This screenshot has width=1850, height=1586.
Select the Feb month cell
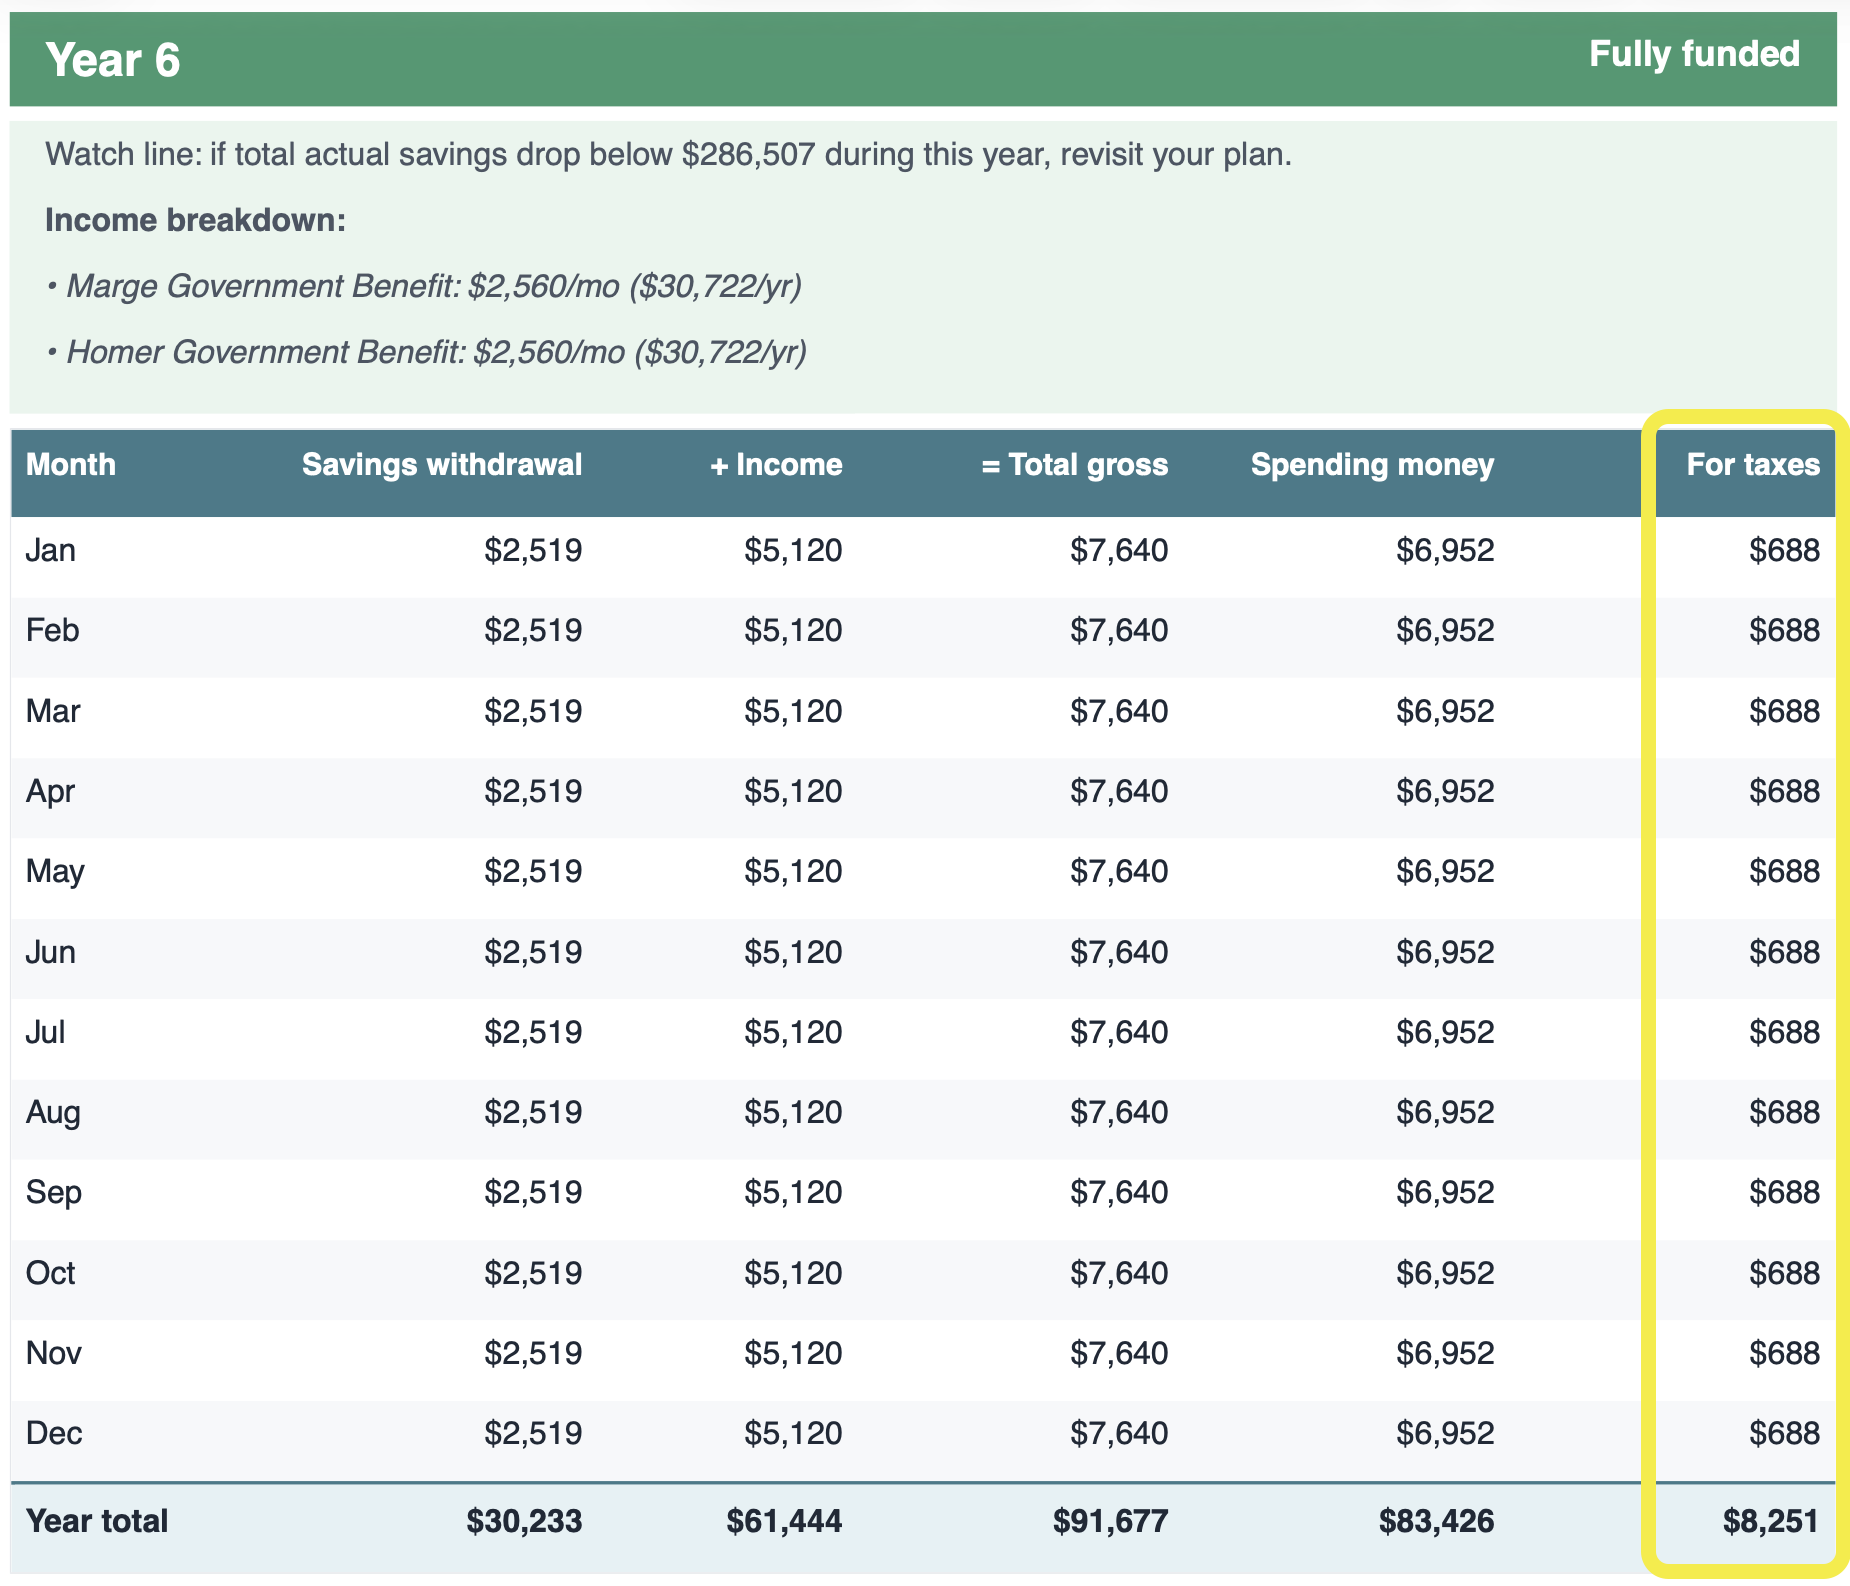pos(53,631)
